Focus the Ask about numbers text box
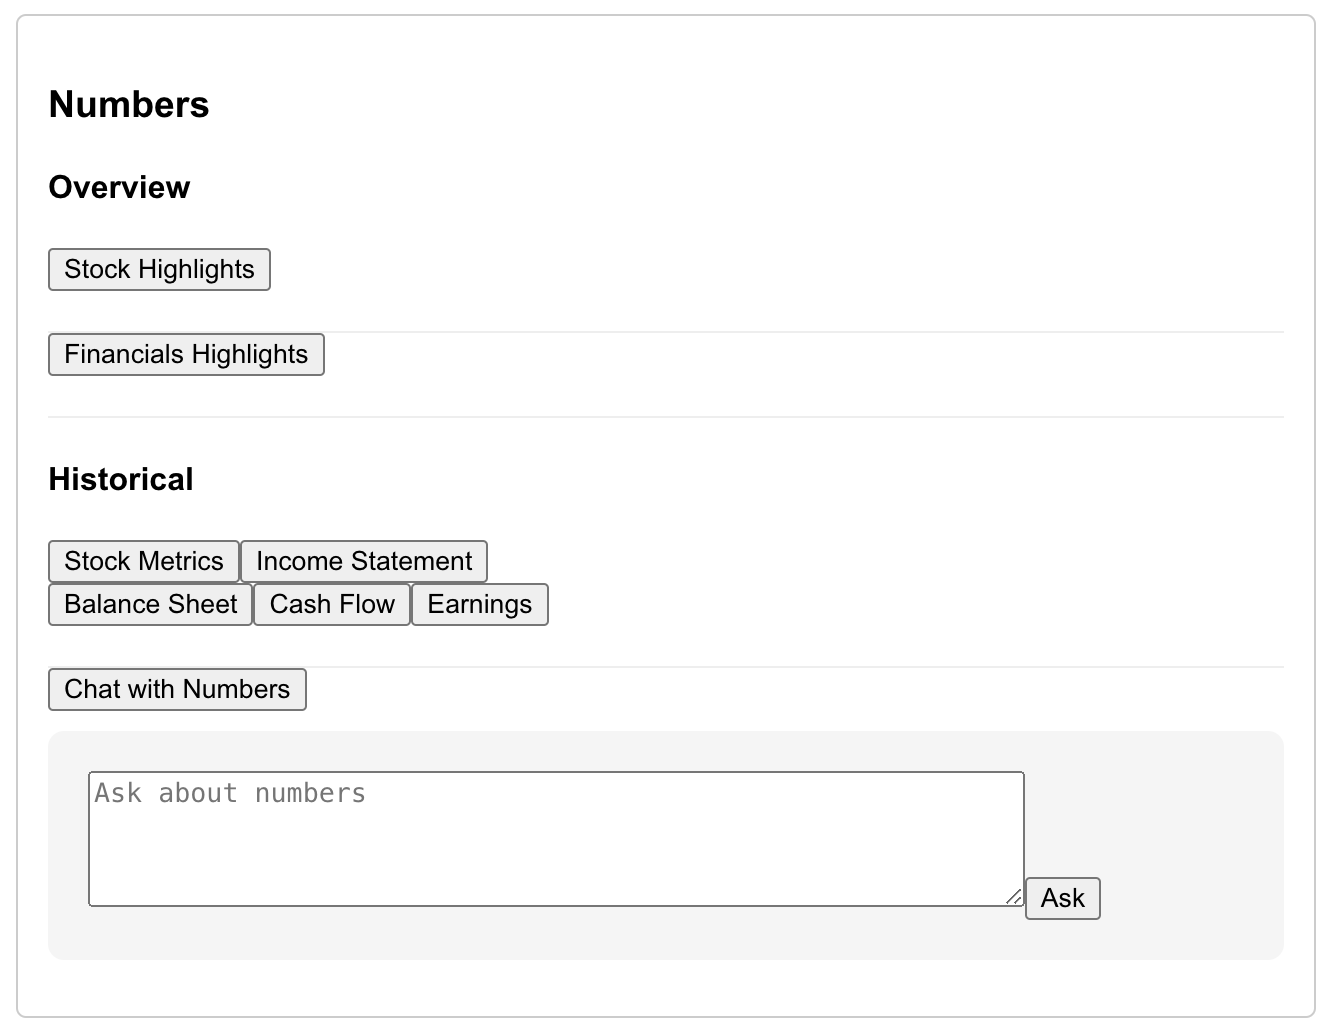 tap(556, 850)
